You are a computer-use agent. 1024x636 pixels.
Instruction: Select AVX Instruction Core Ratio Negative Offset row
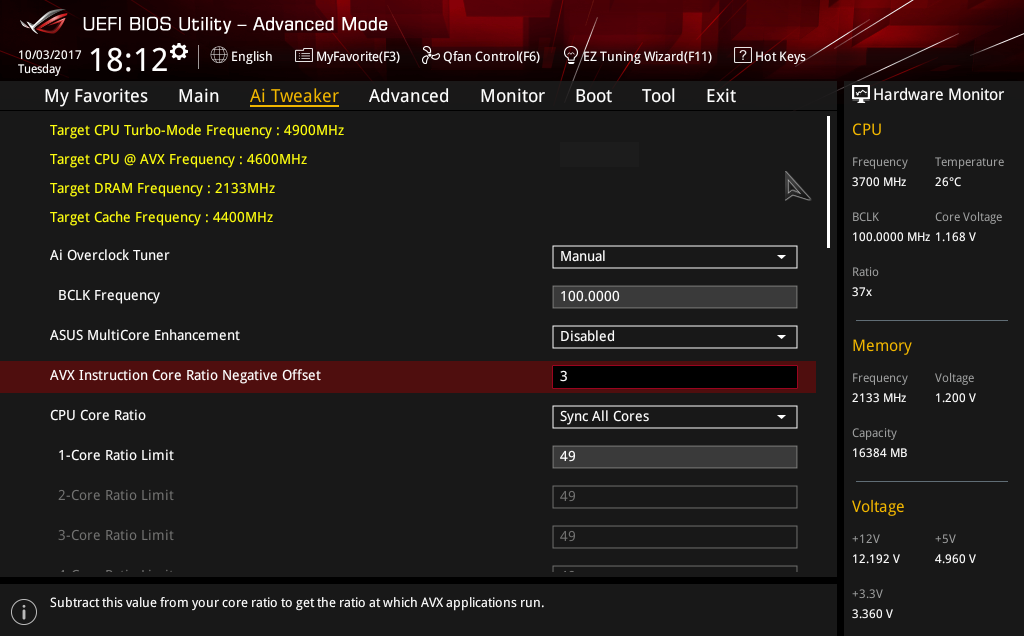point(408,377)
